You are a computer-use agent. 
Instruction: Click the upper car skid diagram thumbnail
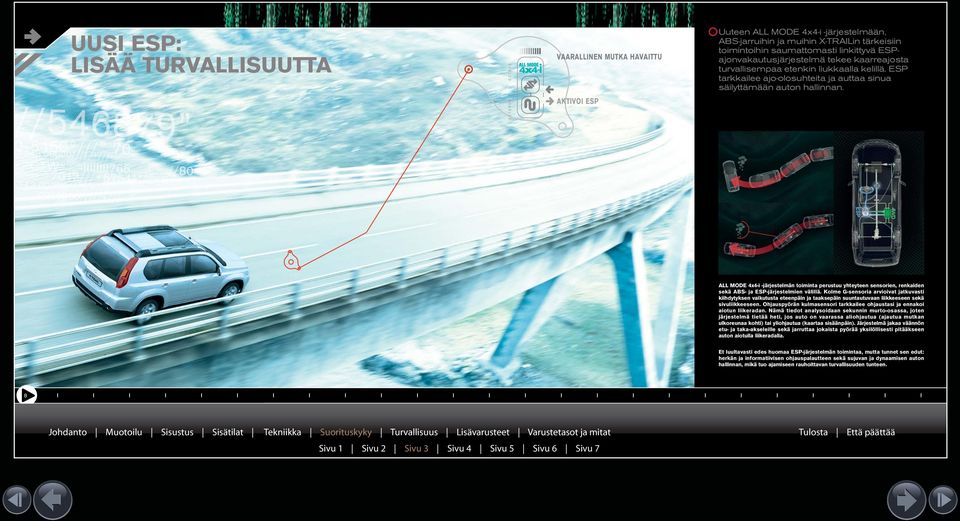coord(776,169)
